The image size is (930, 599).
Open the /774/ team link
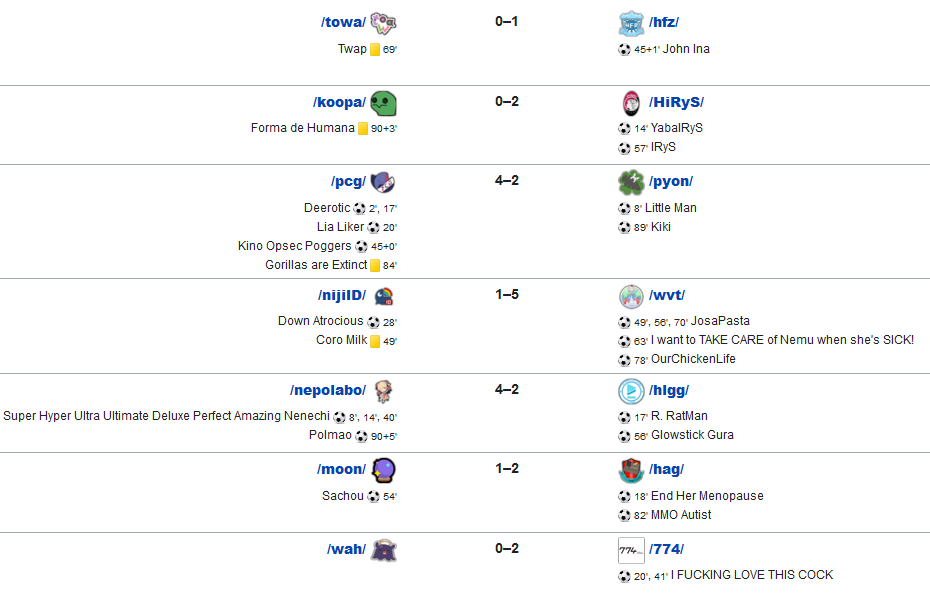666,549
